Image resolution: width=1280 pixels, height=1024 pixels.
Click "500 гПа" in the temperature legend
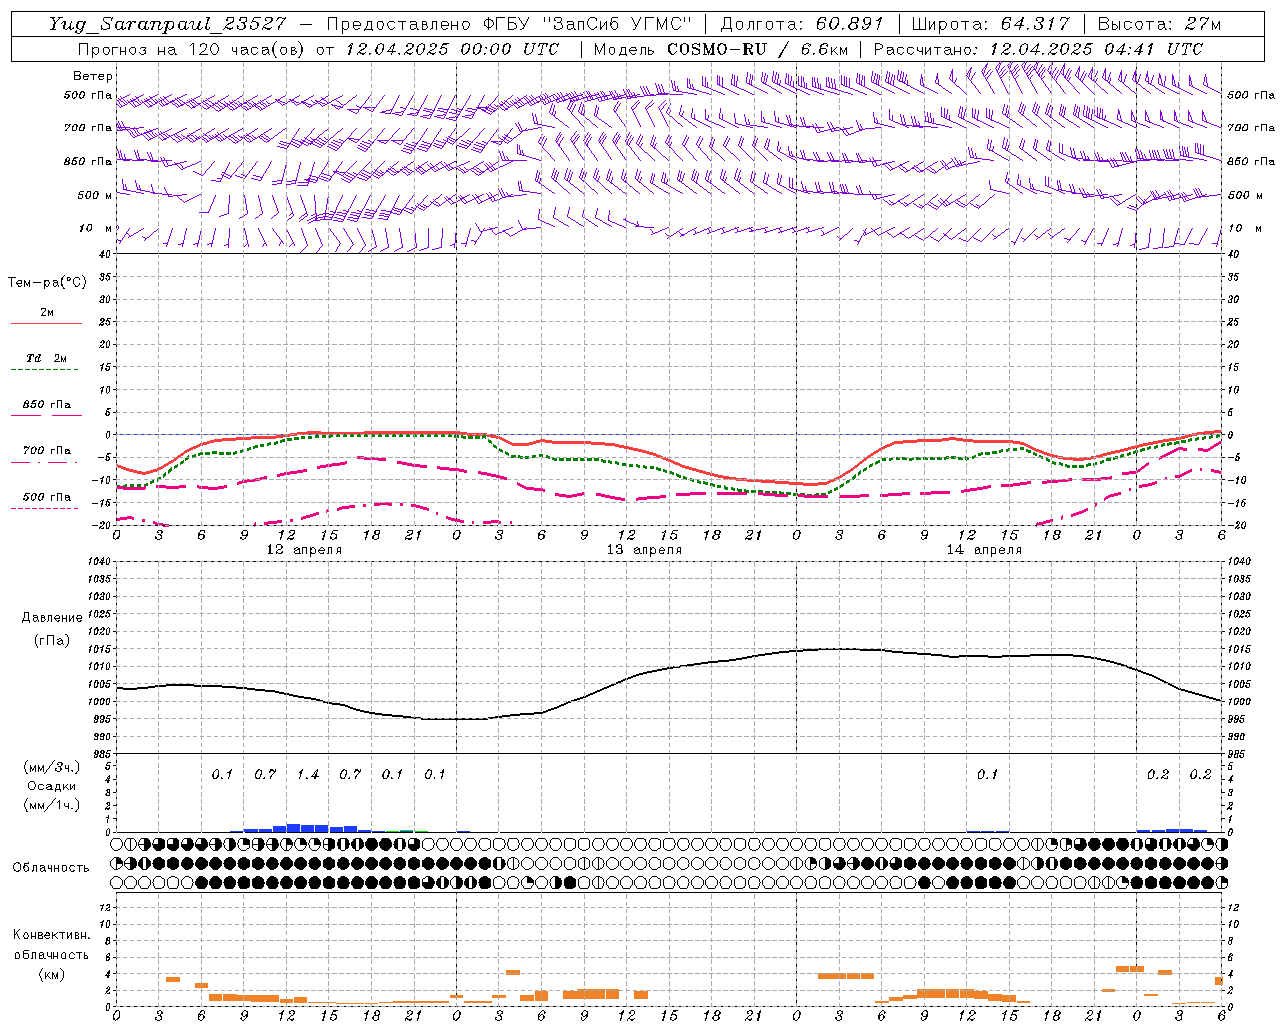[47, 497]
